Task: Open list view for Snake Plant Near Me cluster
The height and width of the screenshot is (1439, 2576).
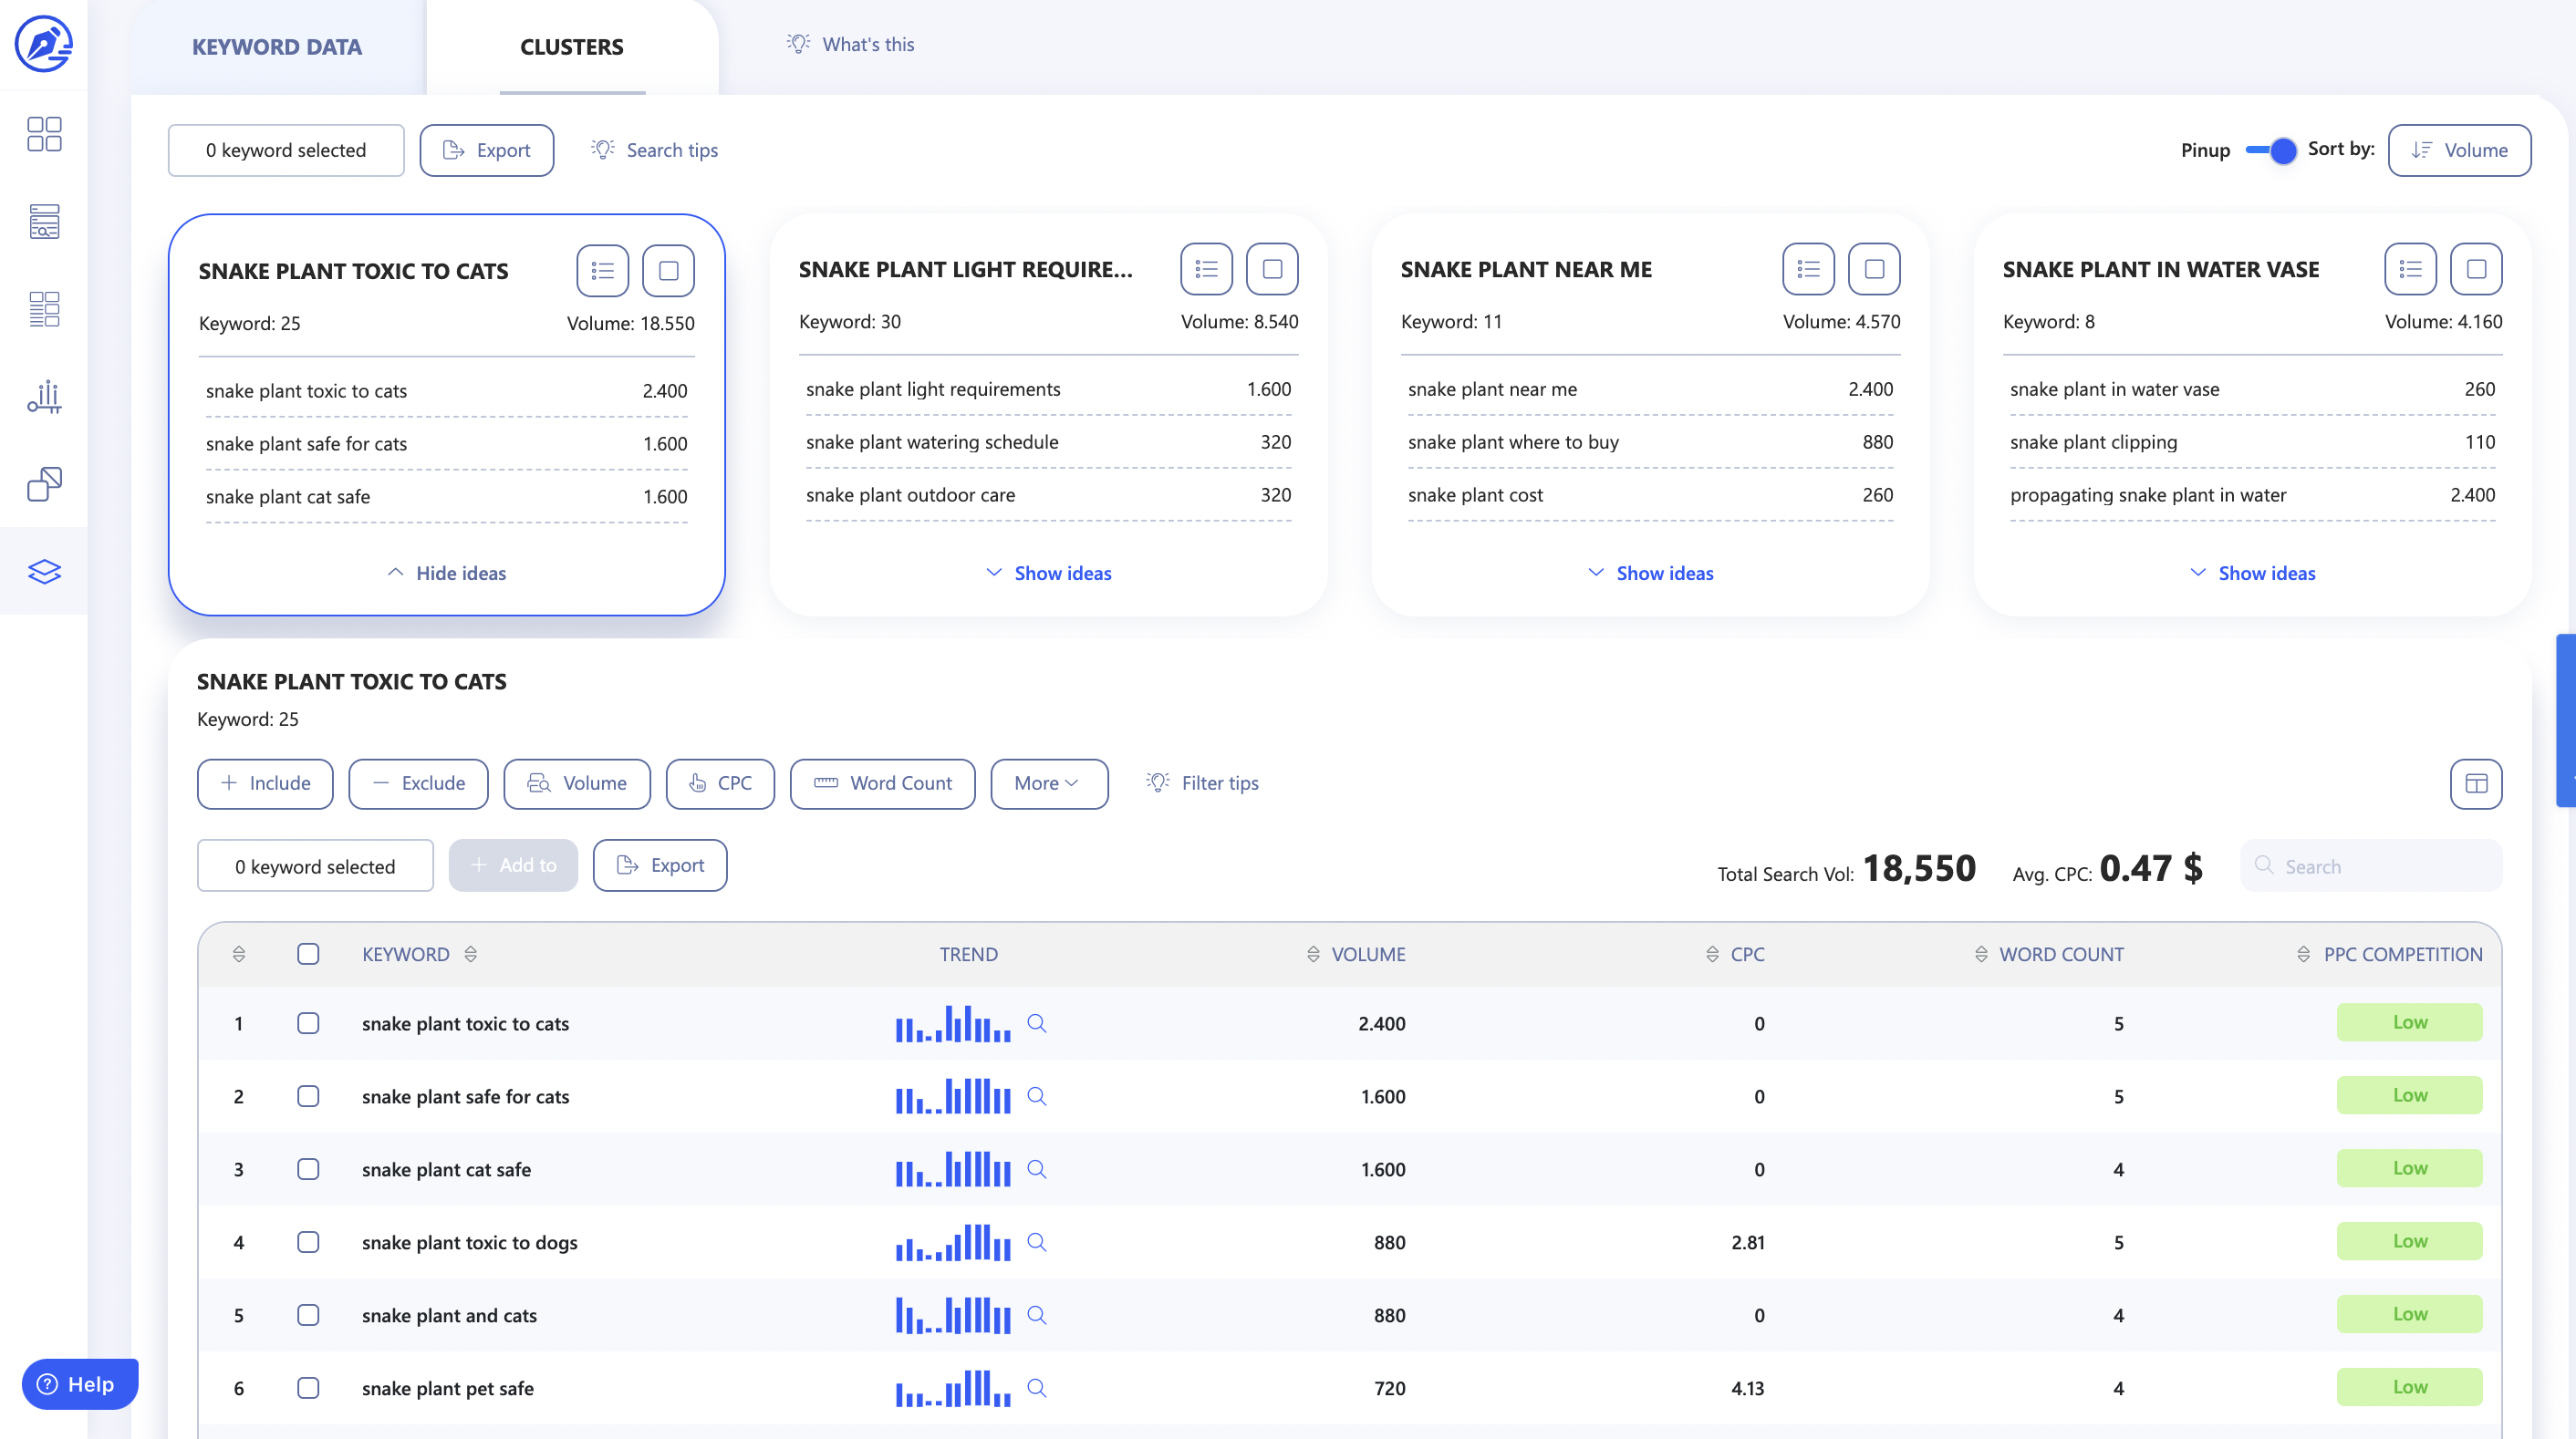Action: click(1807, 269)
